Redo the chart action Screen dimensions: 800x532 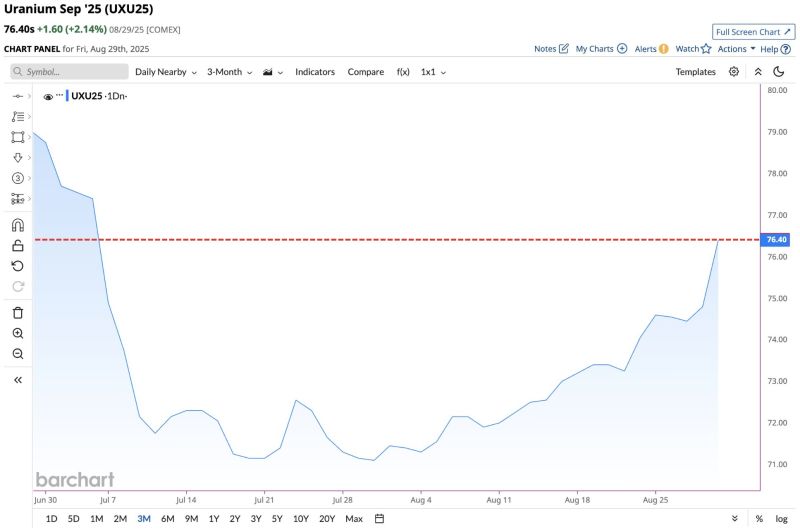[18, 286]
